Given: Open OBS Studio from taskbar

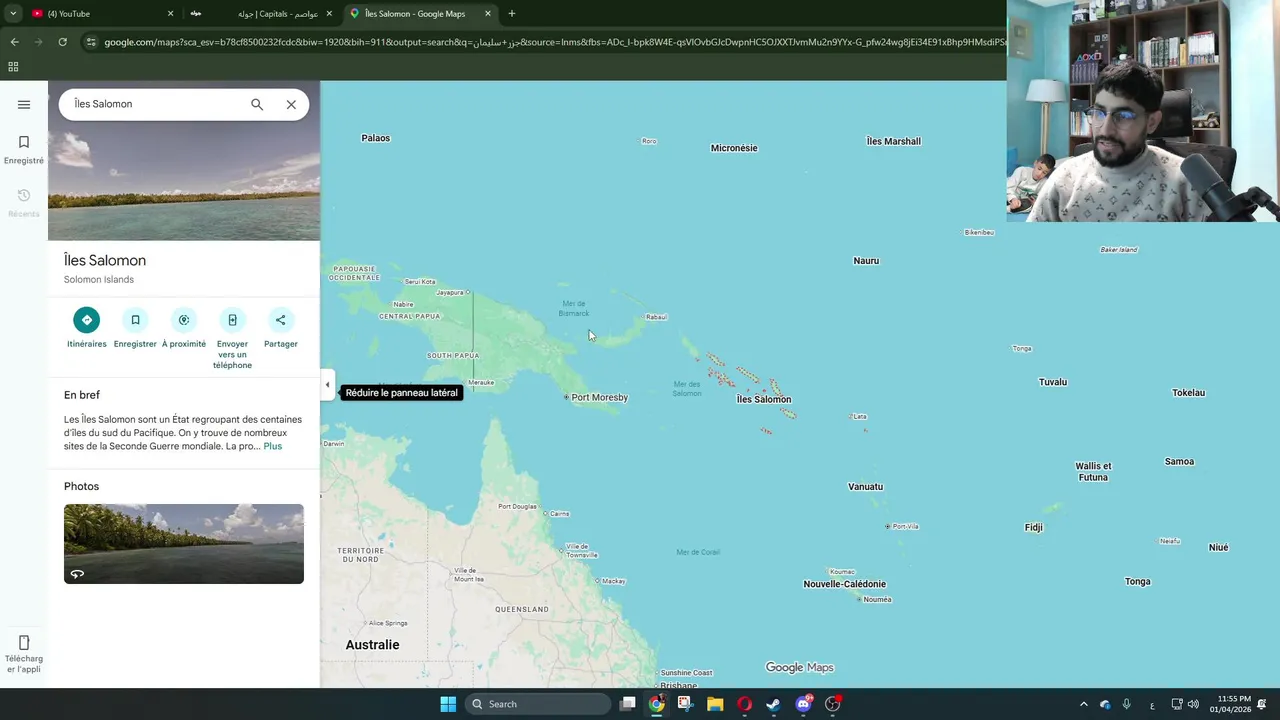Looking at the screenshot, I should coord(832,704).
